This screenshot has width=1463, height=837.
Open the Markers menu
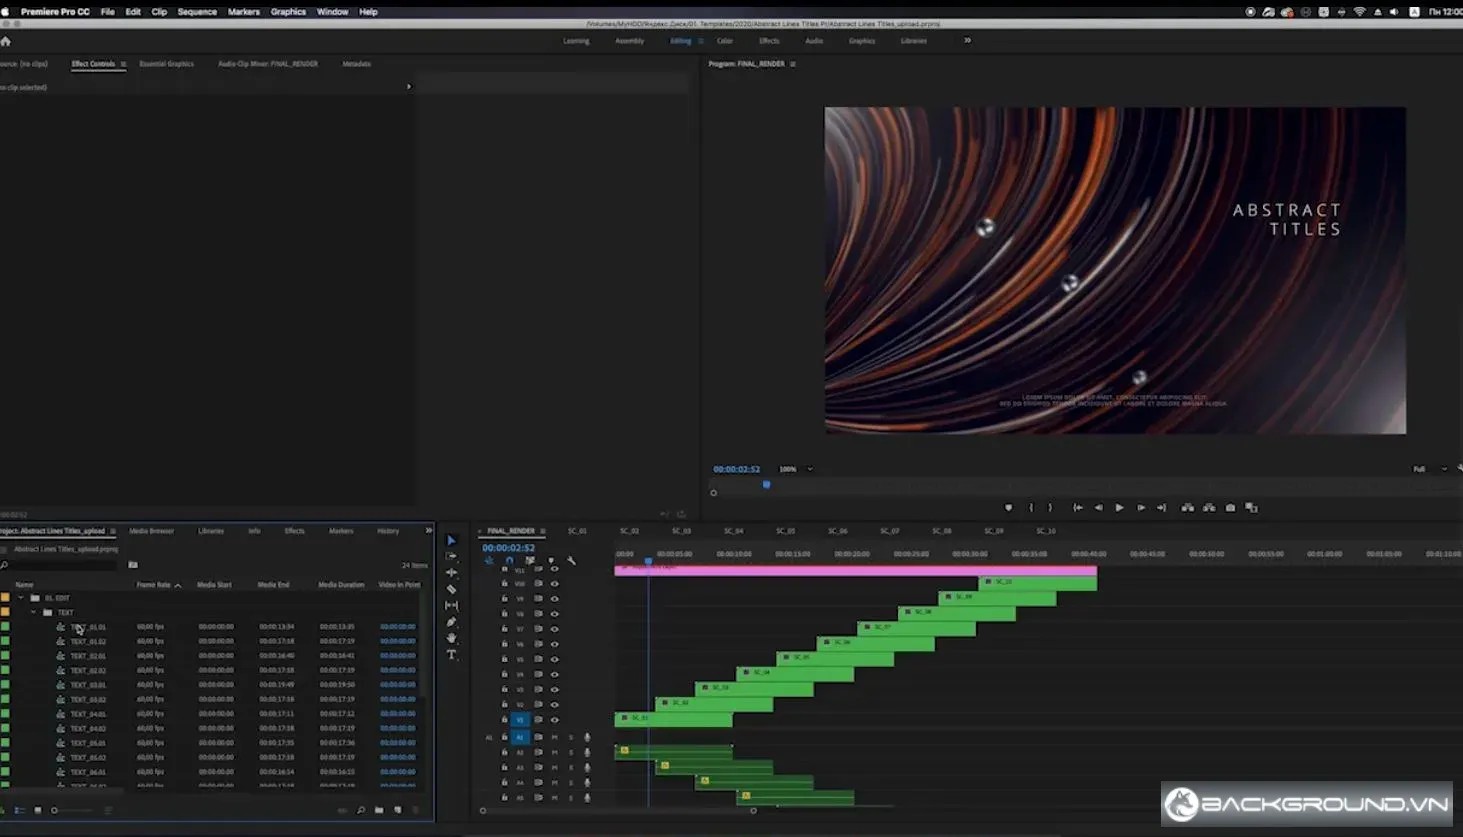[x=243, y=12]
